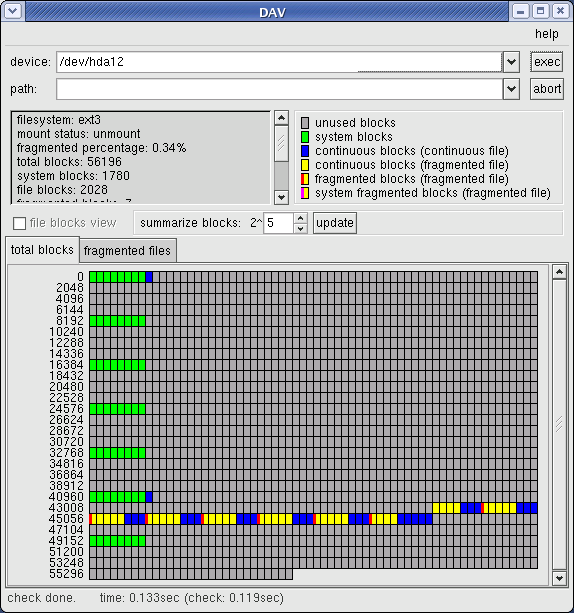This screenshot has height=613, width=574.
Task: Toggle the file blocks view checkbox
Action: (20, 224)
